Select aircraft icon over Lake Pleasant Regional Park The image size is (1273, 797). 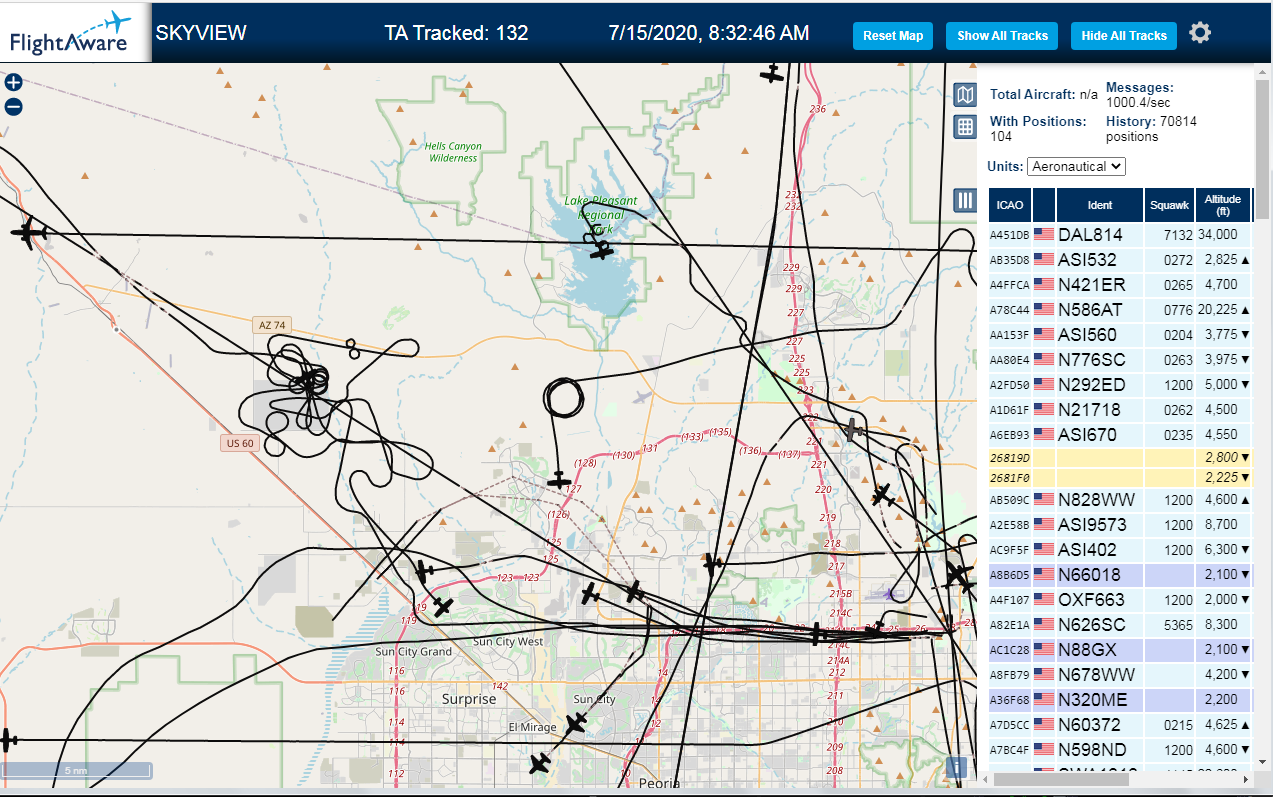(x=601, y=250)
